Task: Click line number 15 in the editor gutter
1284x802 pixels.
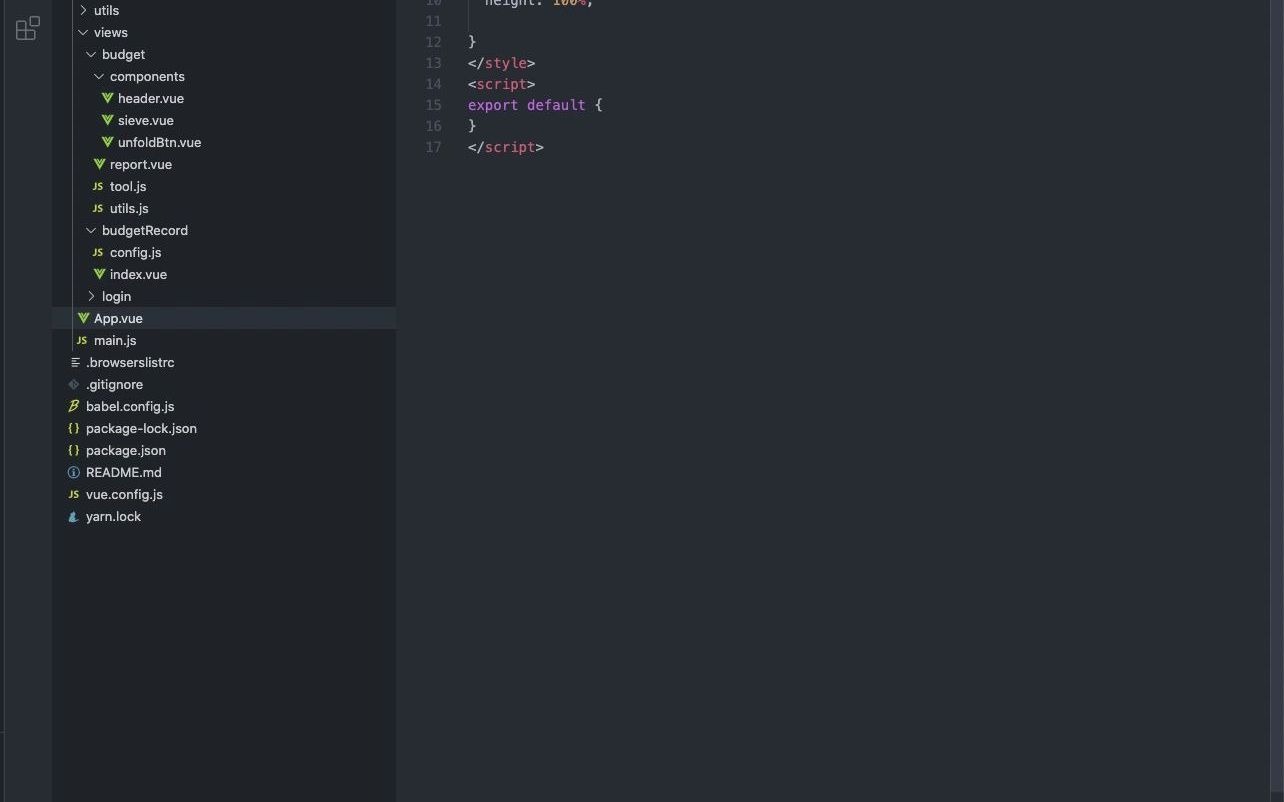Action: click(x=433, y=105)
